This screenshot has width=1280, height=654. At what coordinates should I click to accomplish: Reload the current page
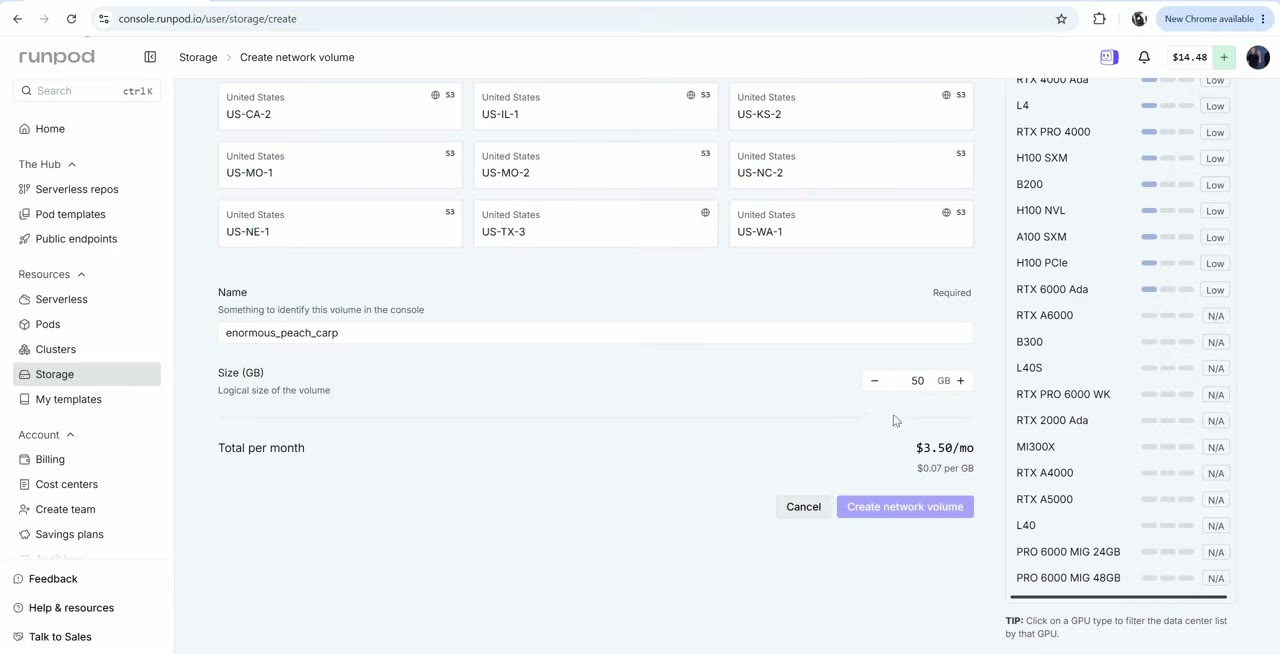[x=71, y=18]
